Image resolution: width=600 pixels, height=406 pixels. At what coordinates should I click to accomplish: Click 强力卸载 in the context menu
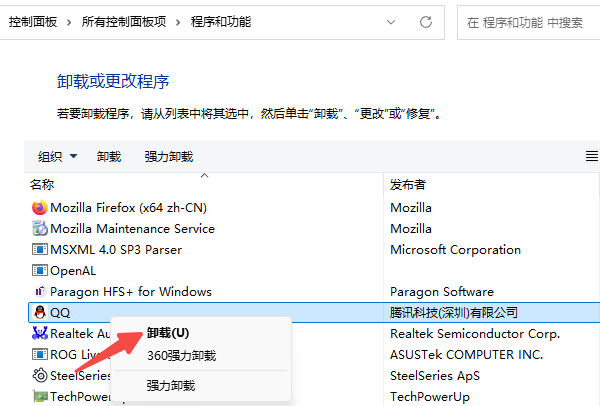click(x=170, y=385)
